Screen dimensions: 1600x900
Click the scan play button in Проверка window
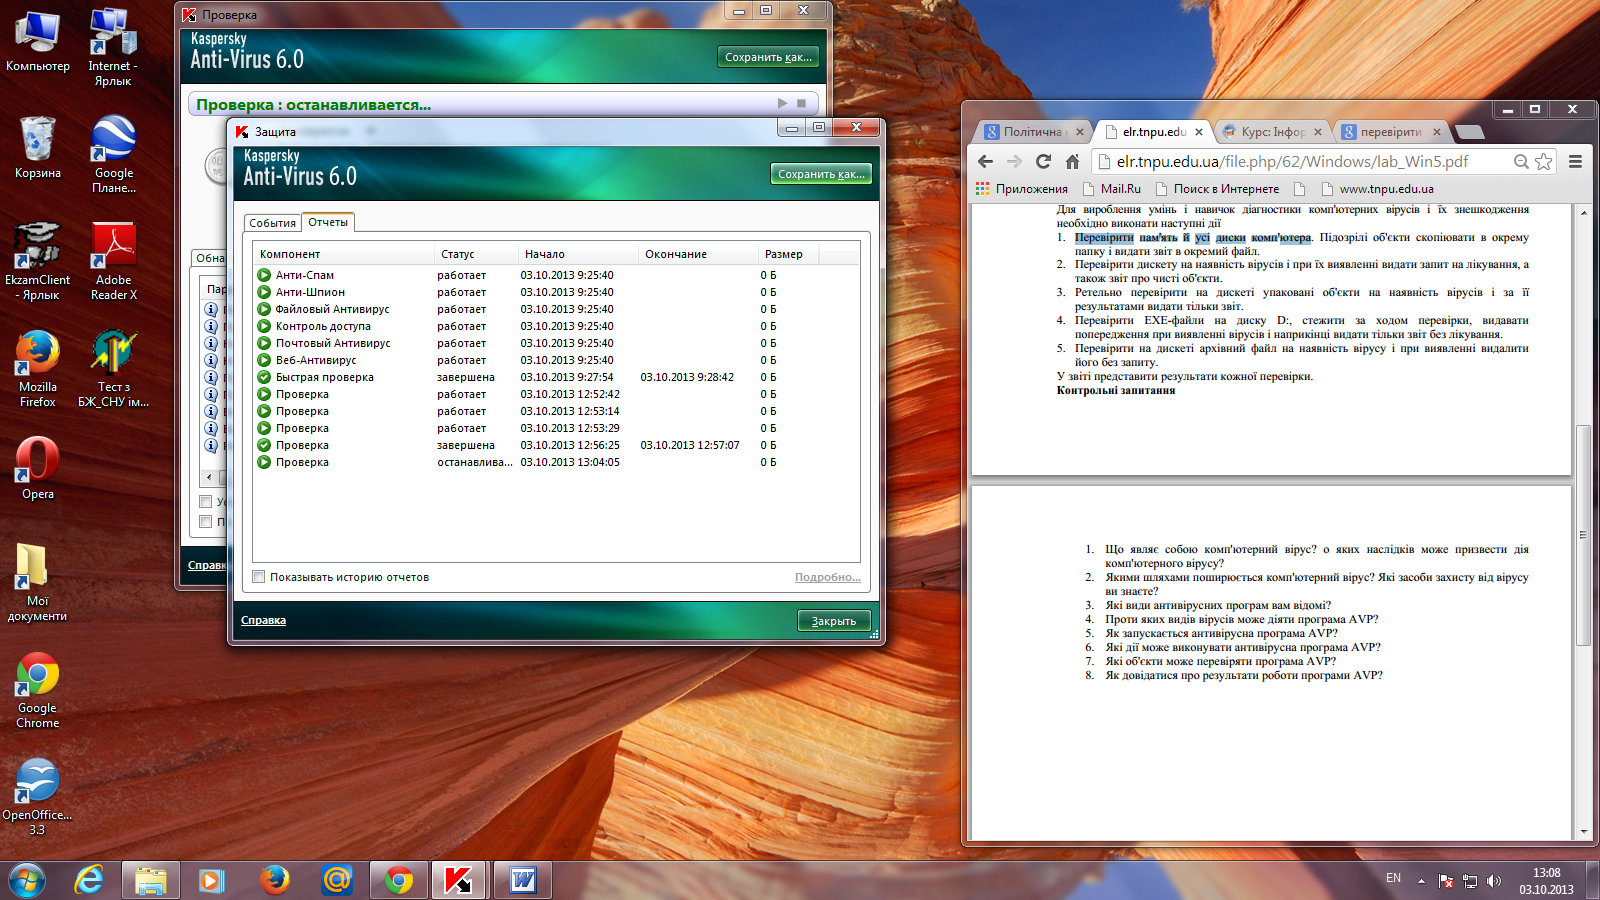[783, 103]
